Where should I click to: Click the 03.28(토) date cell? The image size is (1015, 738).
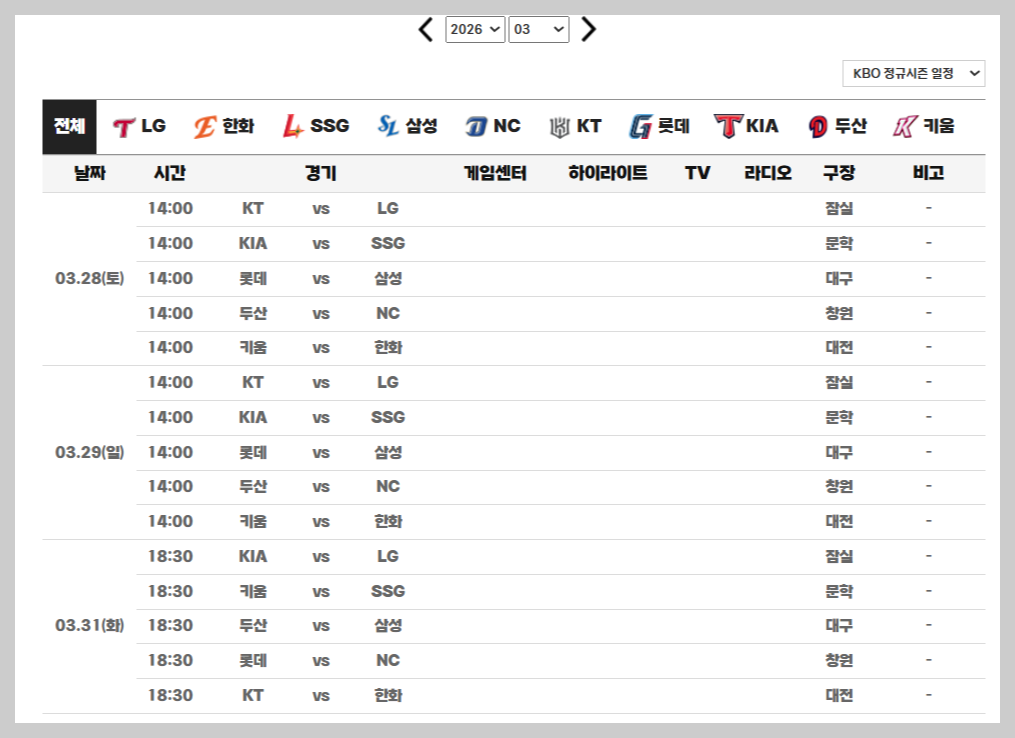pyautogui.click(x=89, y=278)
